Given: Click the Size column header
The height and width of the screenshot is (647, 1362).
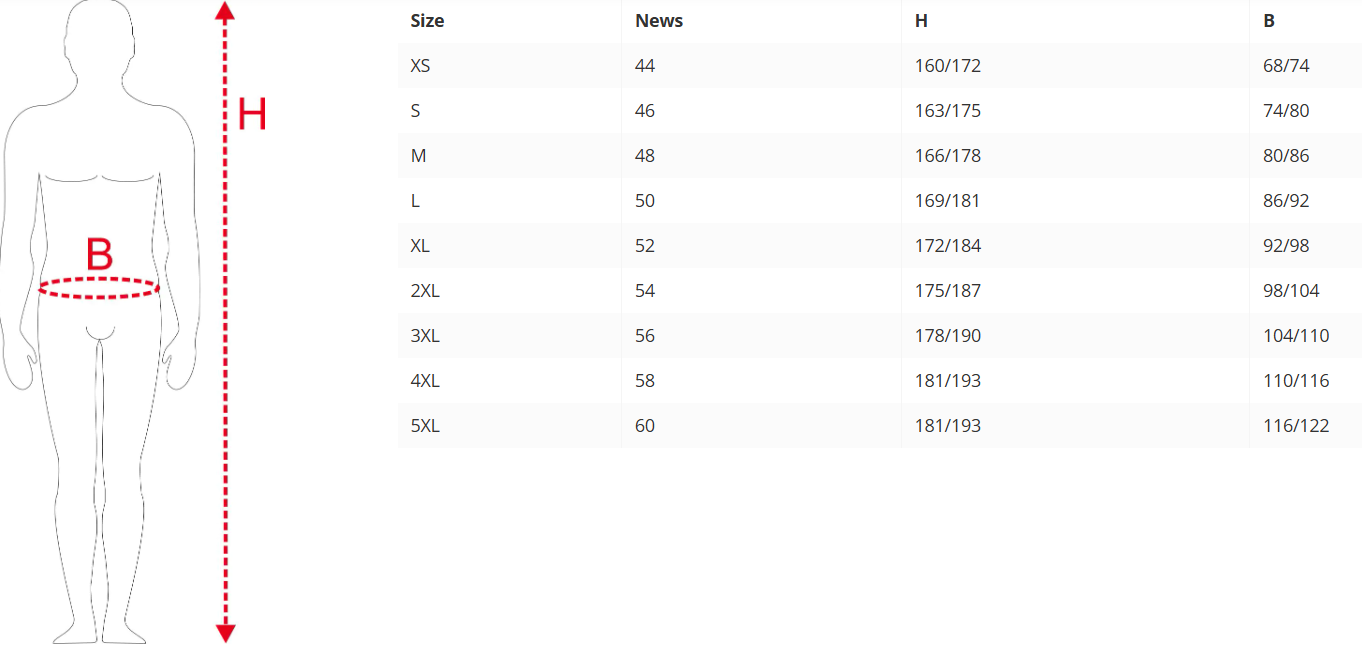Looking at the screenshot, I should click(x=427, y=21).
